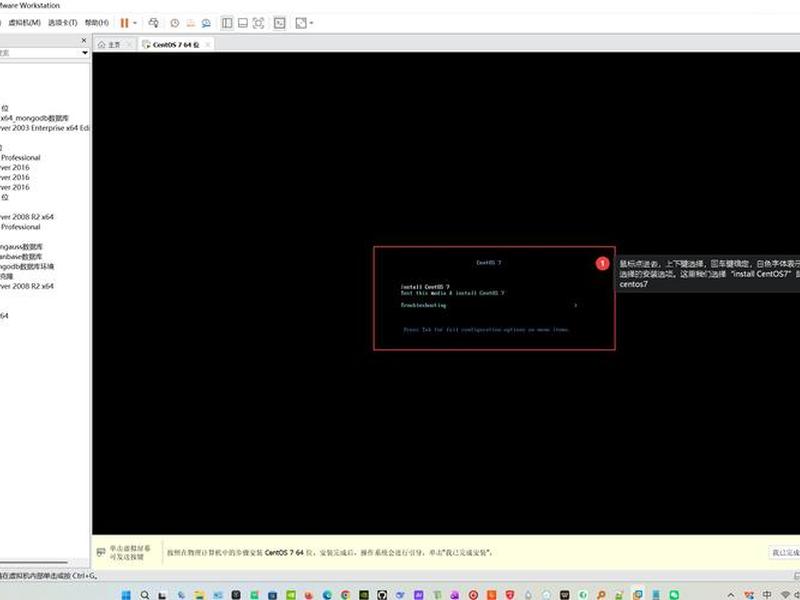Click the 我已完成安装 button
The height and width of the screenshot is (600, 800).
click(x=785, y=553)
